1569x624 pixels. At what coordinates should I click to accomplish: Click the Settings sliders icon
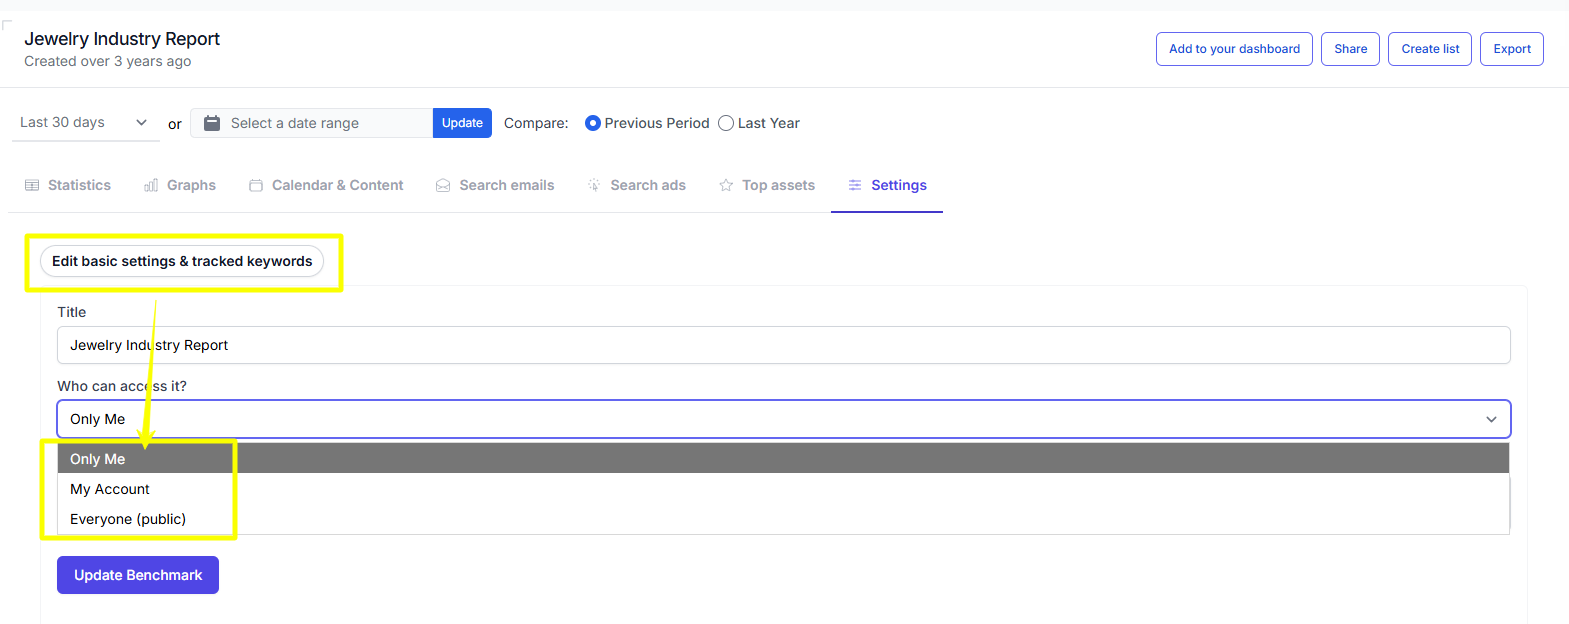point(855,185)
